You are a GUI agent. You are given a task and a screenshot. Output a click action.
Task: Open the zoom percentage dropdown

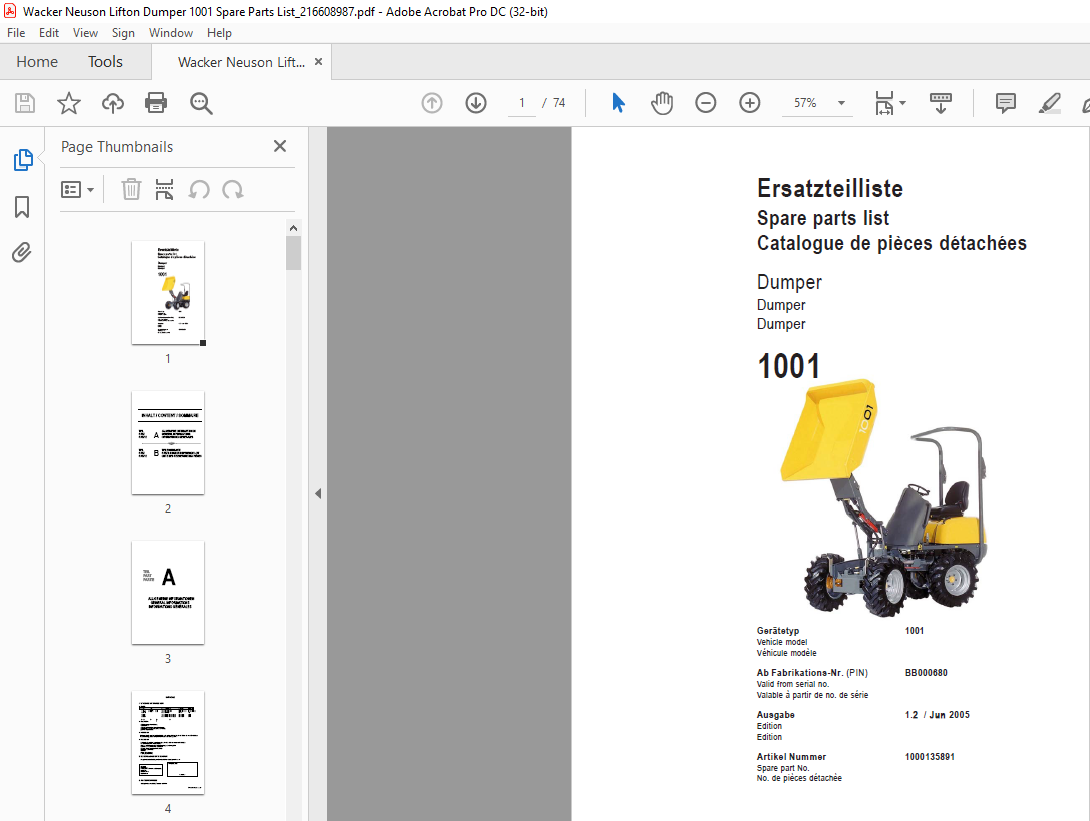(x=841, y=103)
